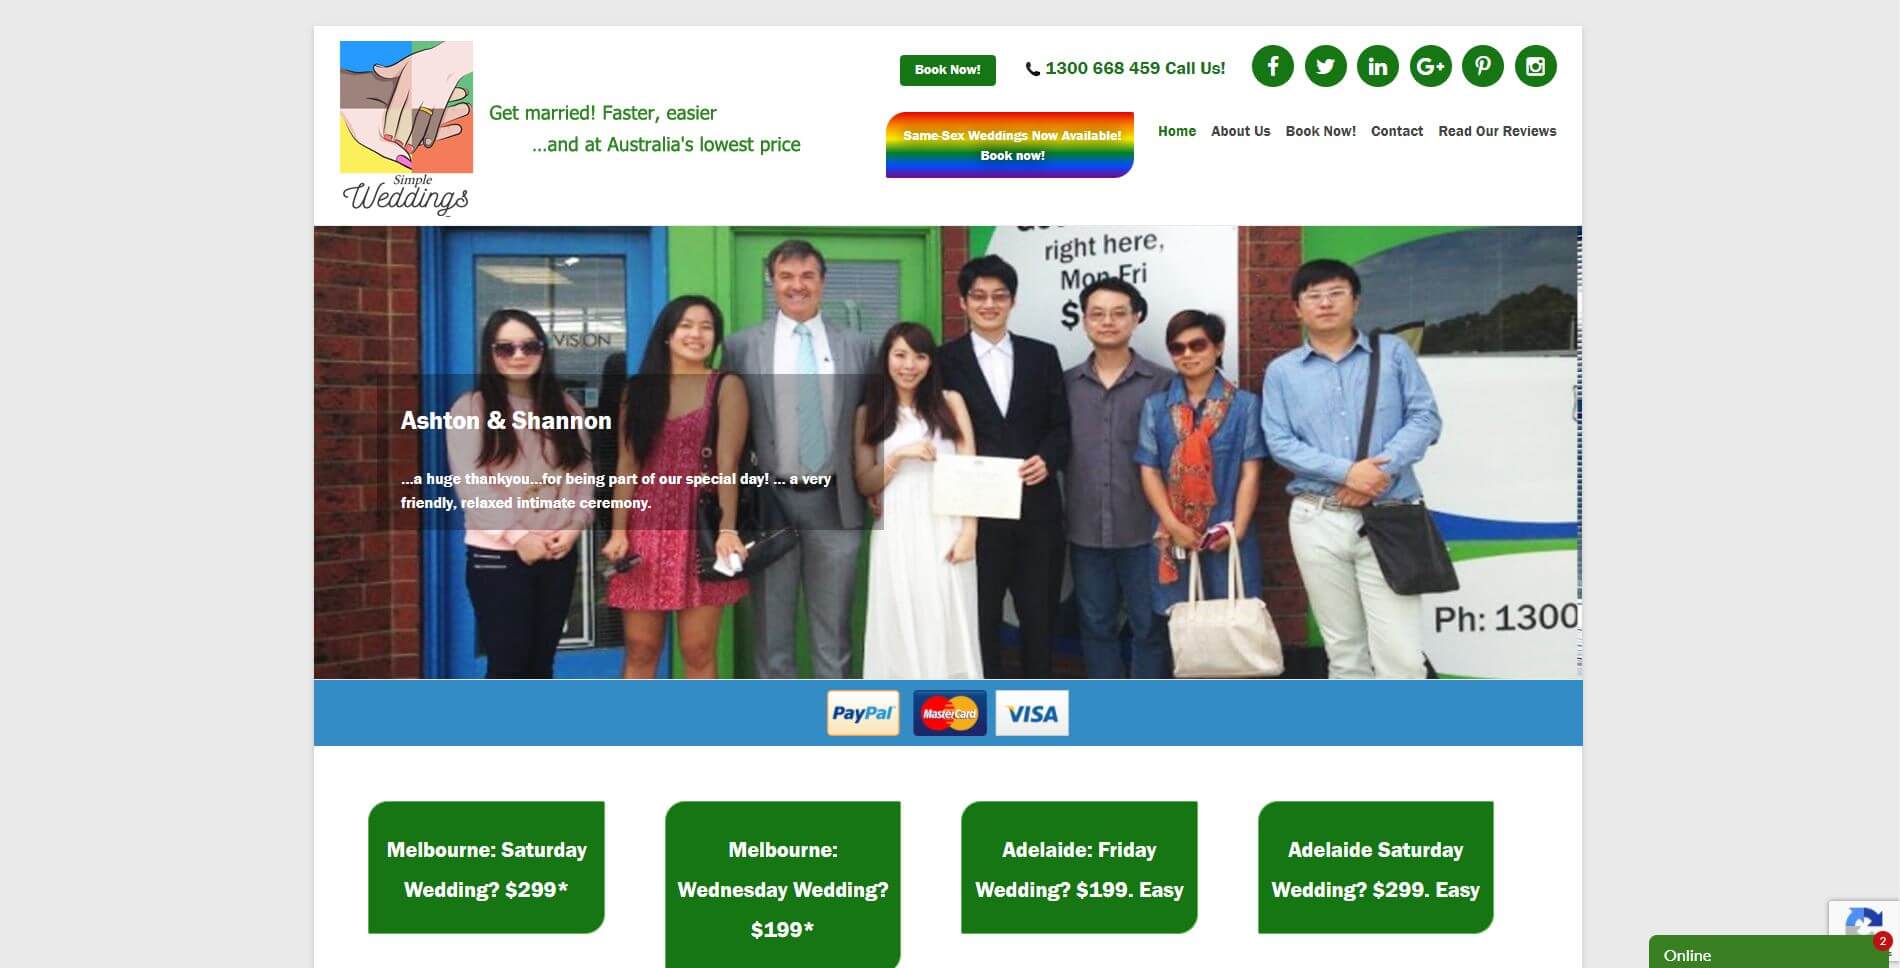This screenshot has height=968, width=1900.
Task: Open the About Us menu item
Action: click(1240, 131)
